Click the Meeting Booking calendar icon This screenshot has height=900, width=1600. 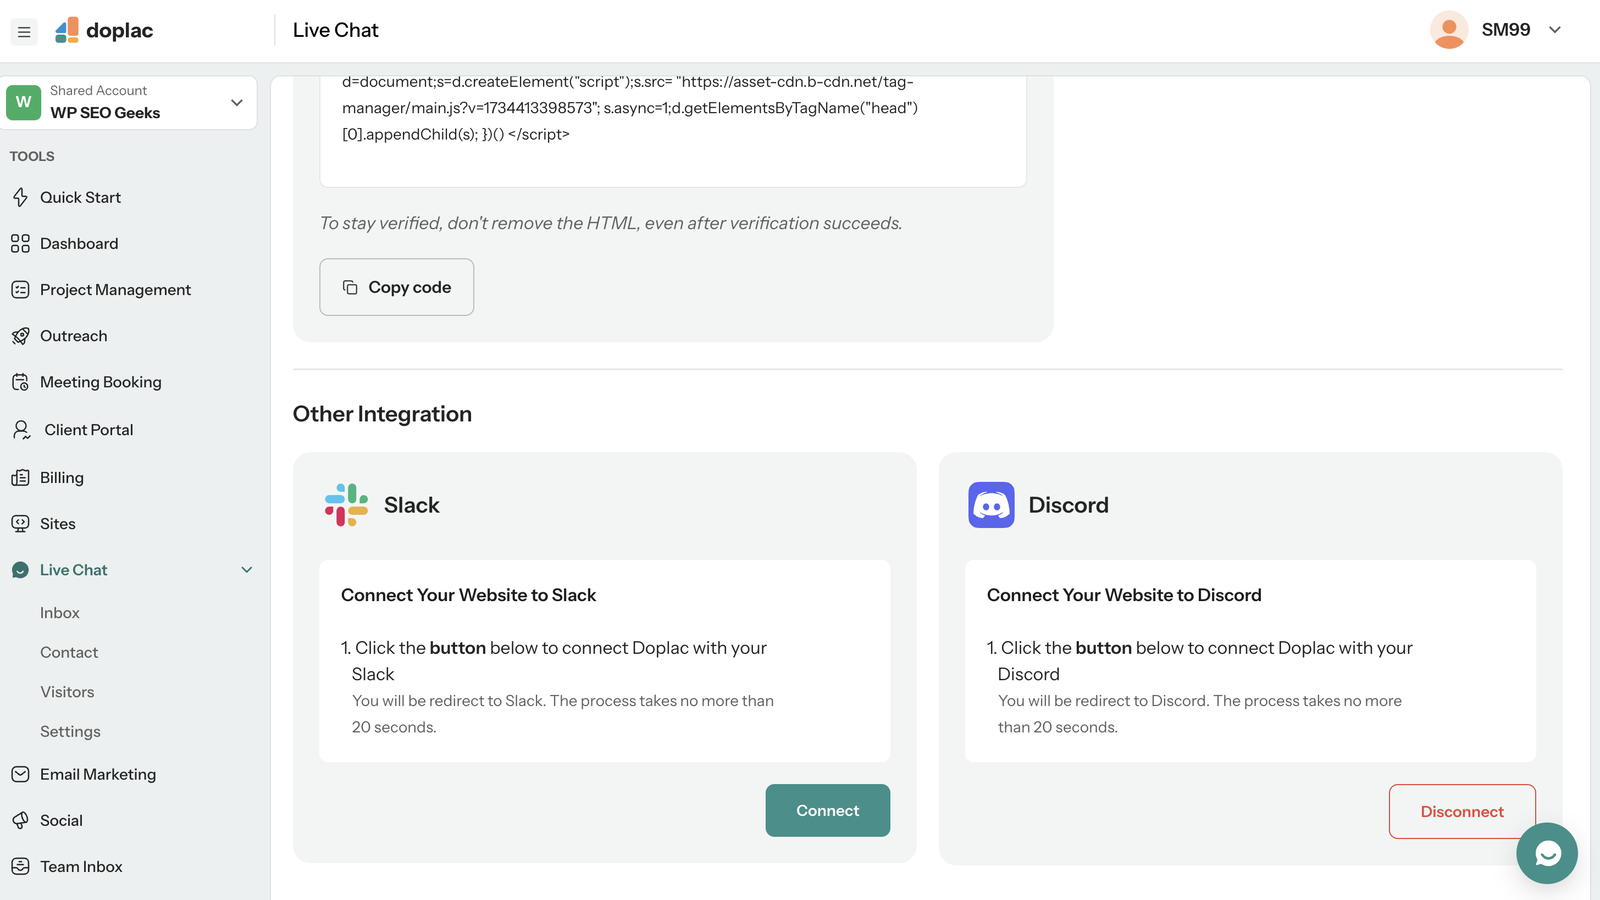pos(20,382)
